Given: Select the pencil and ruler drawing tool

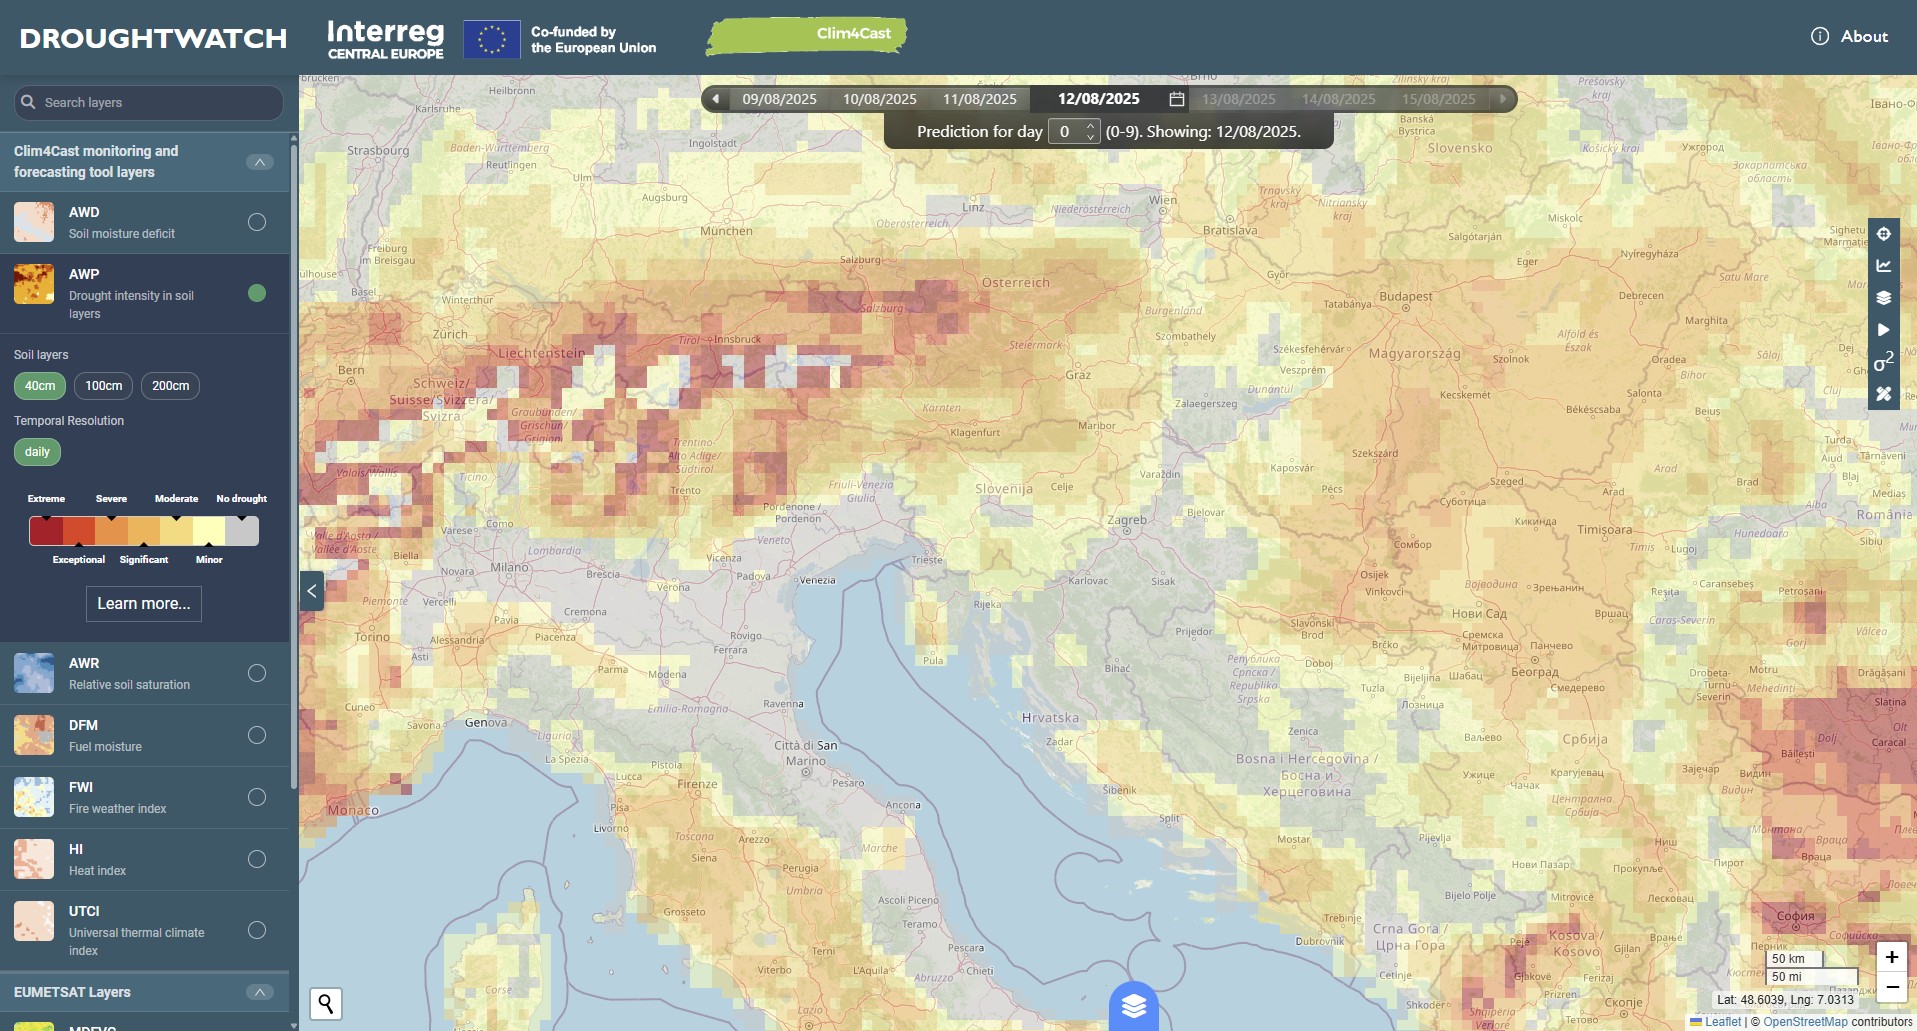Looking at the screenshot, I should point(1883,394).
